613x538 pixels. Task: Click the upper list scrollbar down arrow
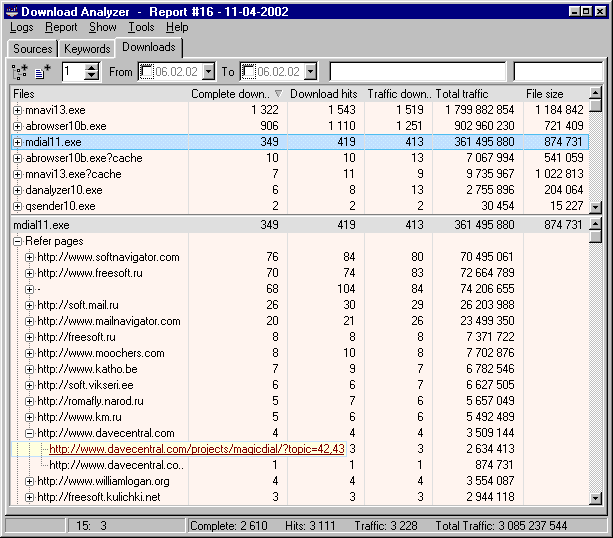pyautogui.click(x=595, y=207)
